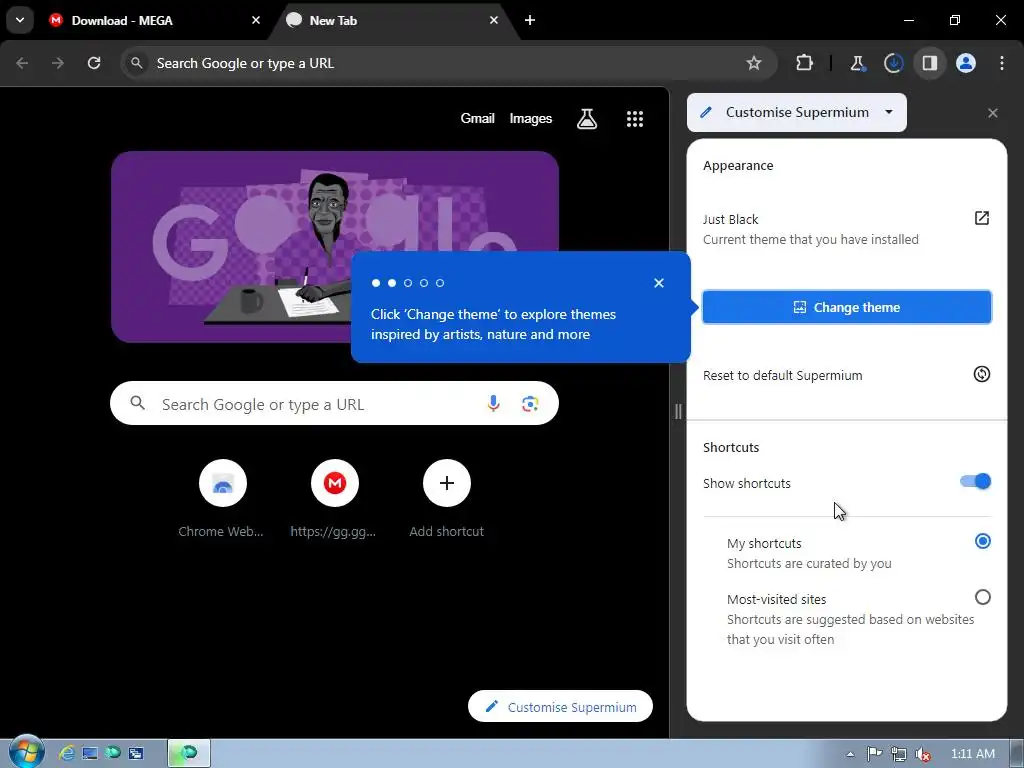This screenshot has height=768, width=1024.
Task: Open toolbar experiments flask icon
Action: point(857,63)
